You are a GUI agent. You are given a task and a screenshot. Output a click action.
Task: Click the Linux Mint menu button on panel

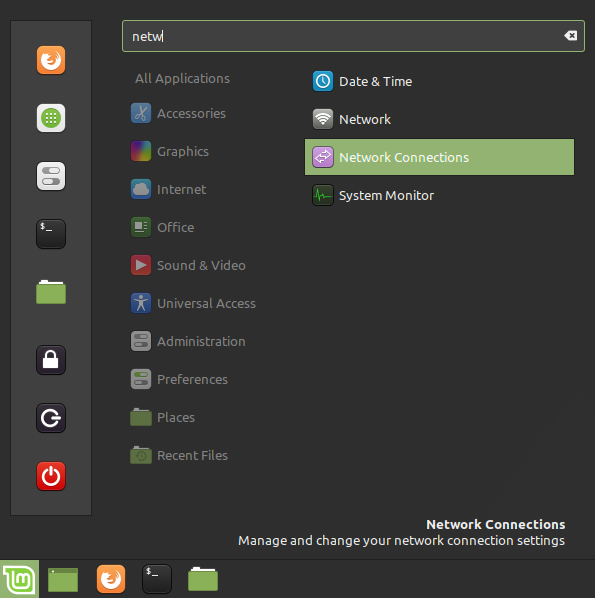pos(19,579)
